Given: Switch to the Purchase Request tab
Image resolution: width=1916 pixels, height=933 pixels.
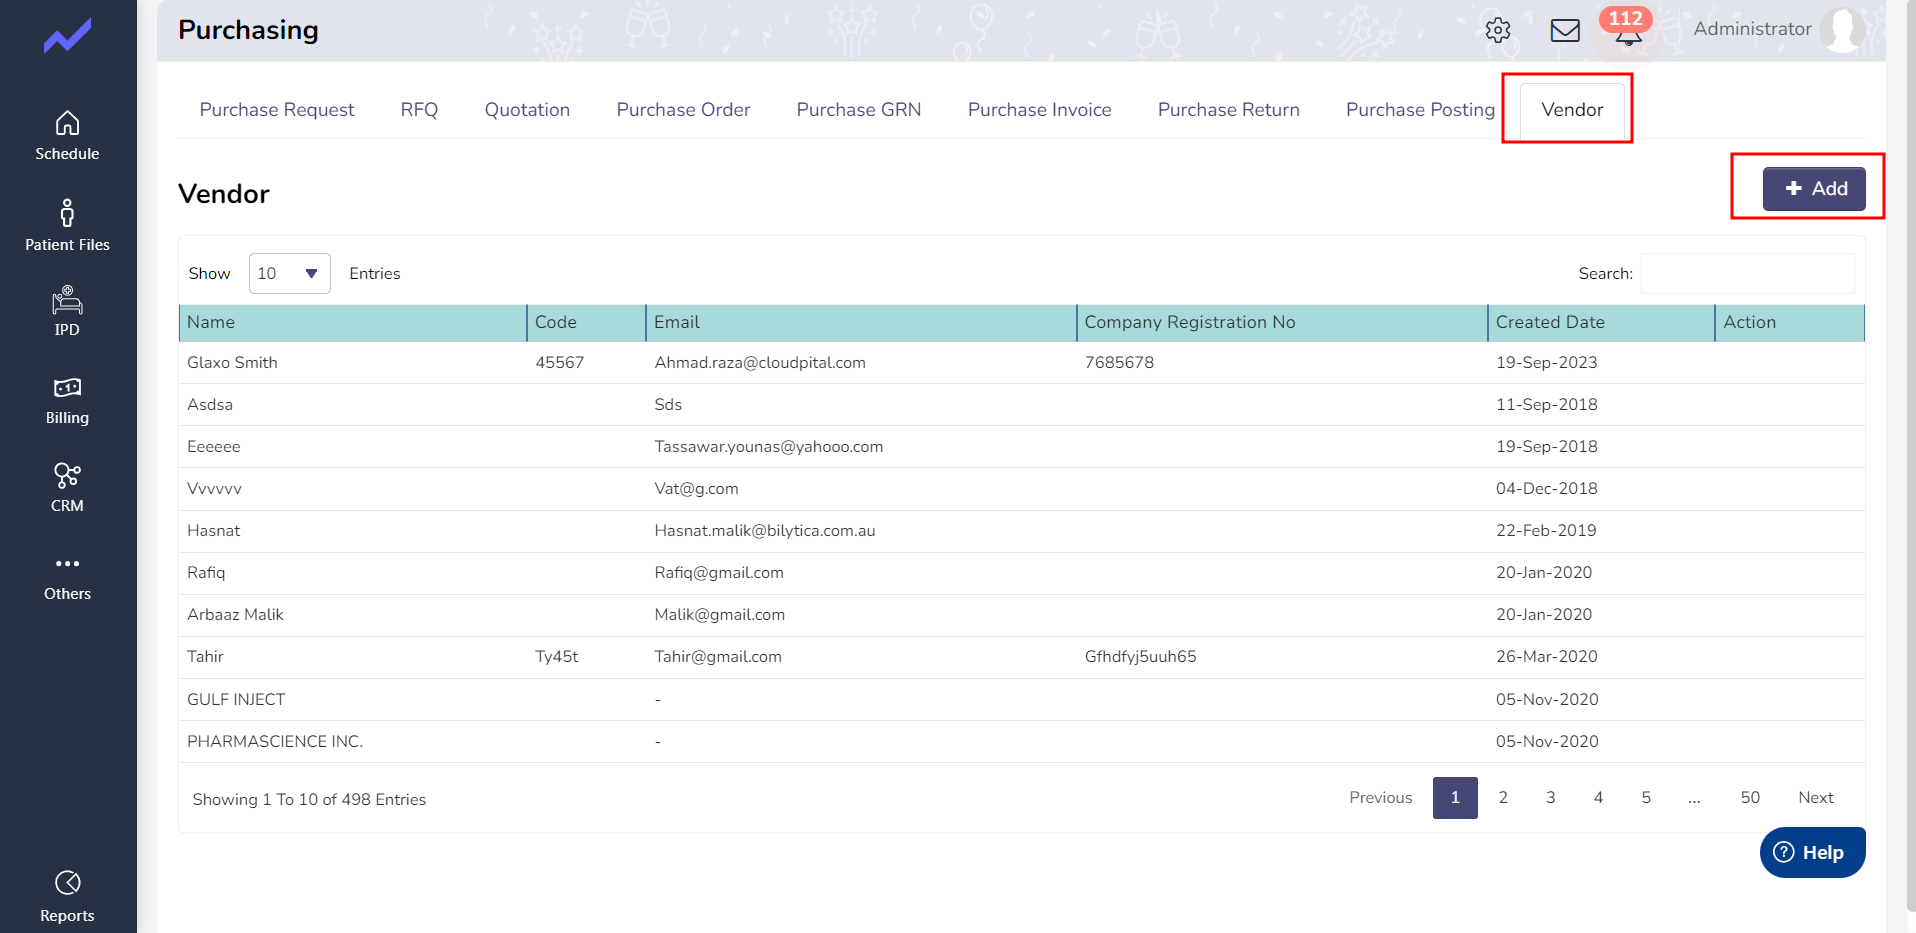Looking at the screenshot, I should point(277,110).
